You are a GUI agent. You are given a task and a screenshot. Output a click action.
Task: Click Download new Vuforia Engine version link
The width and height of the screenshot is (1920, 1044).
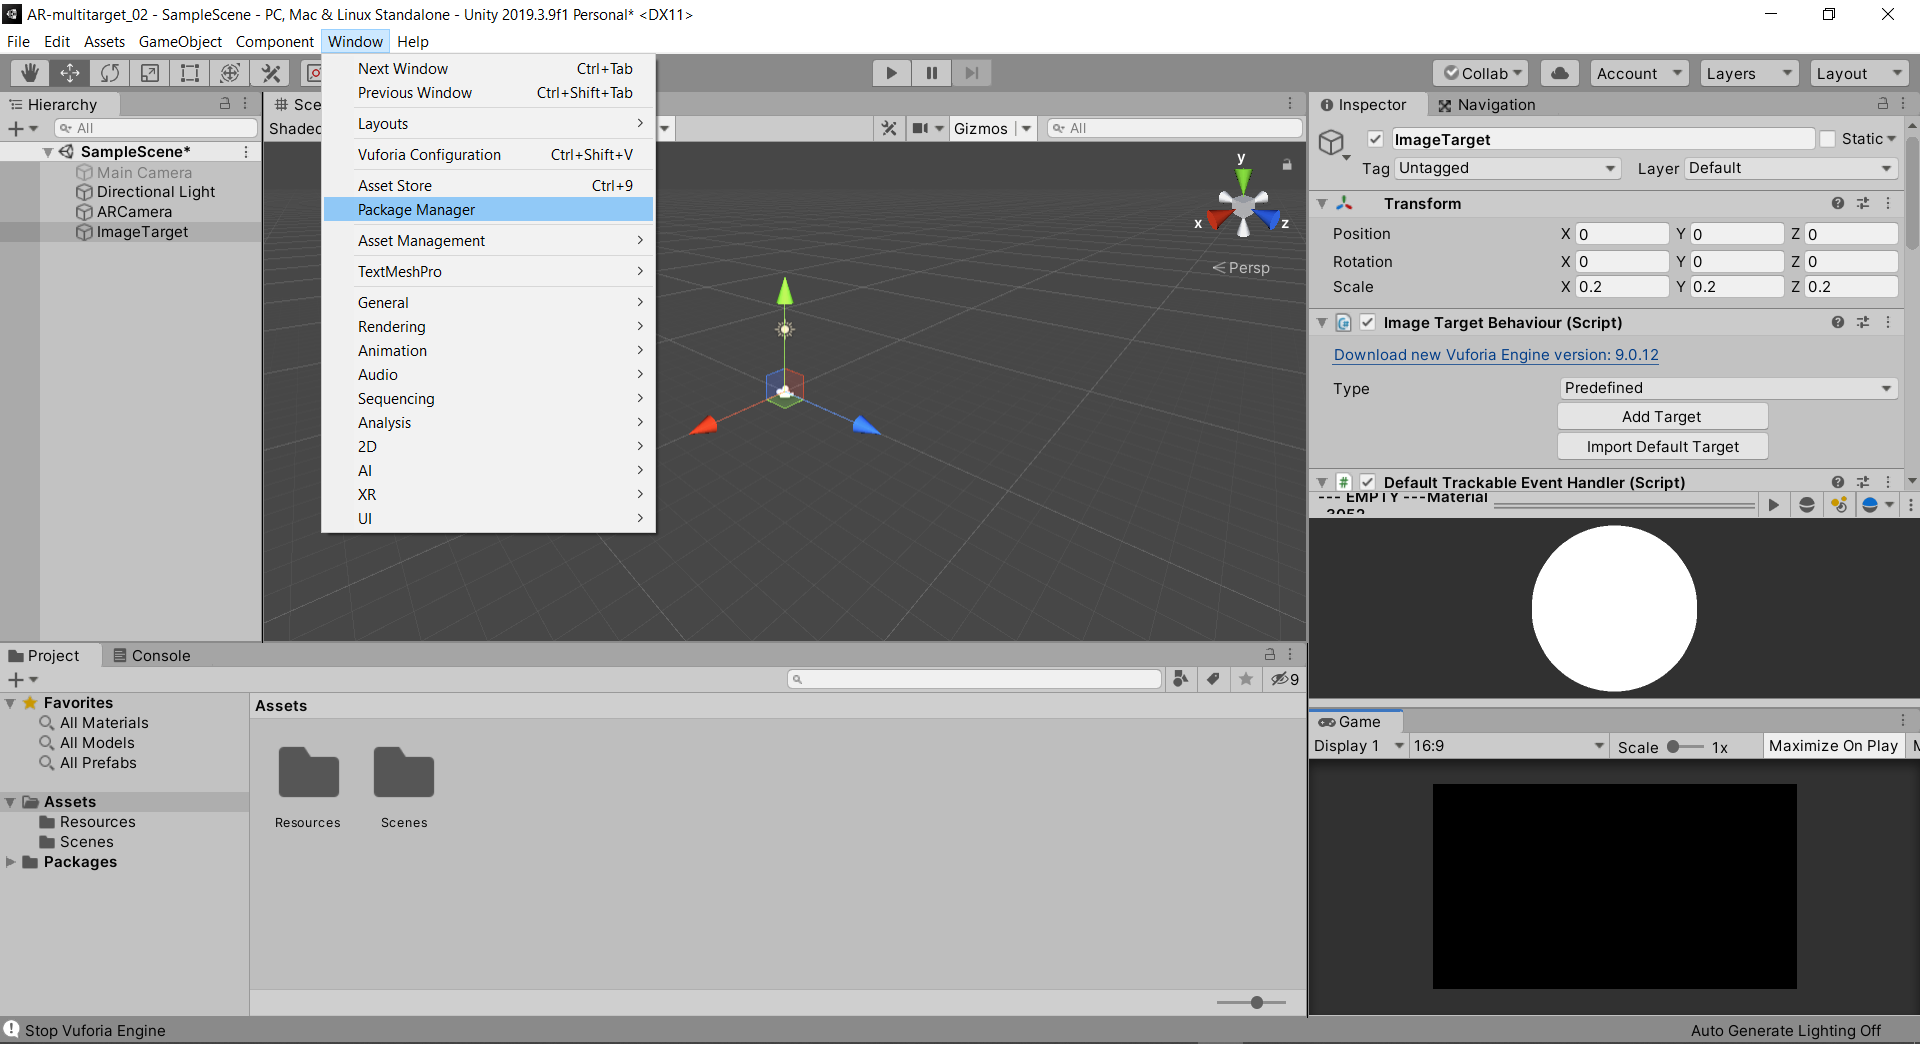pyautogui.click(x=1496, y=355)
